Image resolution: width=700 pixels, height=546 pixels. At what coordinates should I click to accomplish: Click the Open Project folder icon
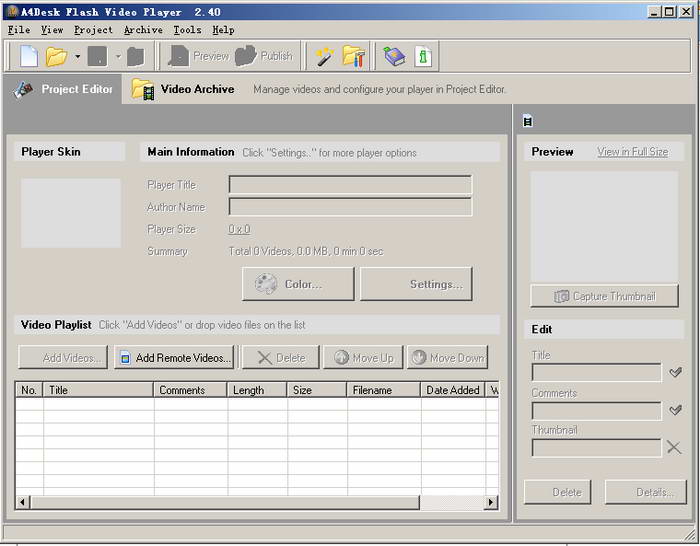tap(56, 57)
